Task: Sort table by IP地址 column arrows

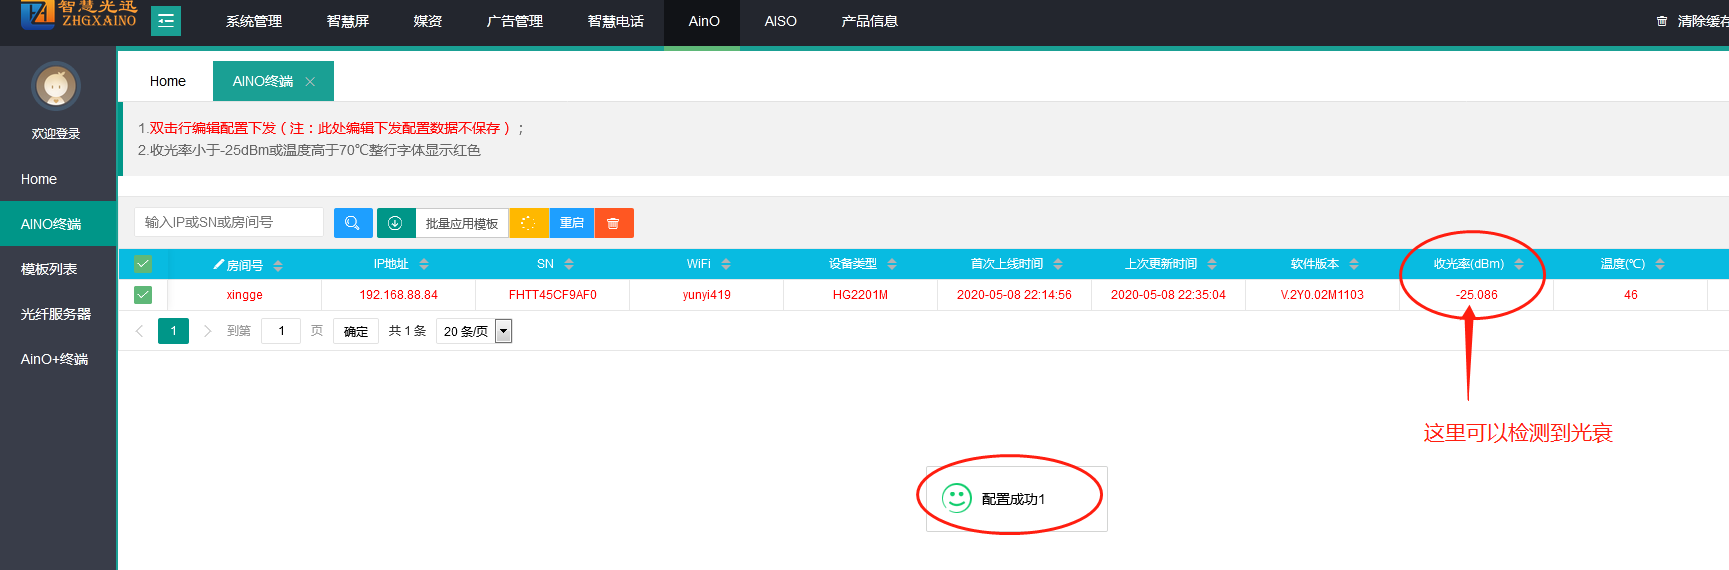Action: pos(424,264)
